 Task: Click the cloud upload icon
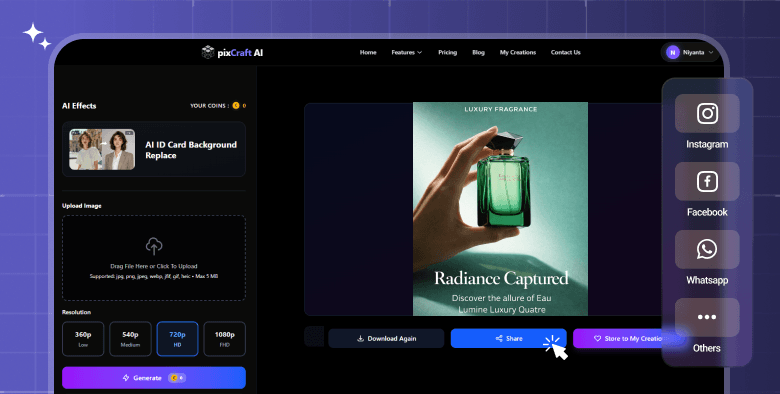pos(154,246)
